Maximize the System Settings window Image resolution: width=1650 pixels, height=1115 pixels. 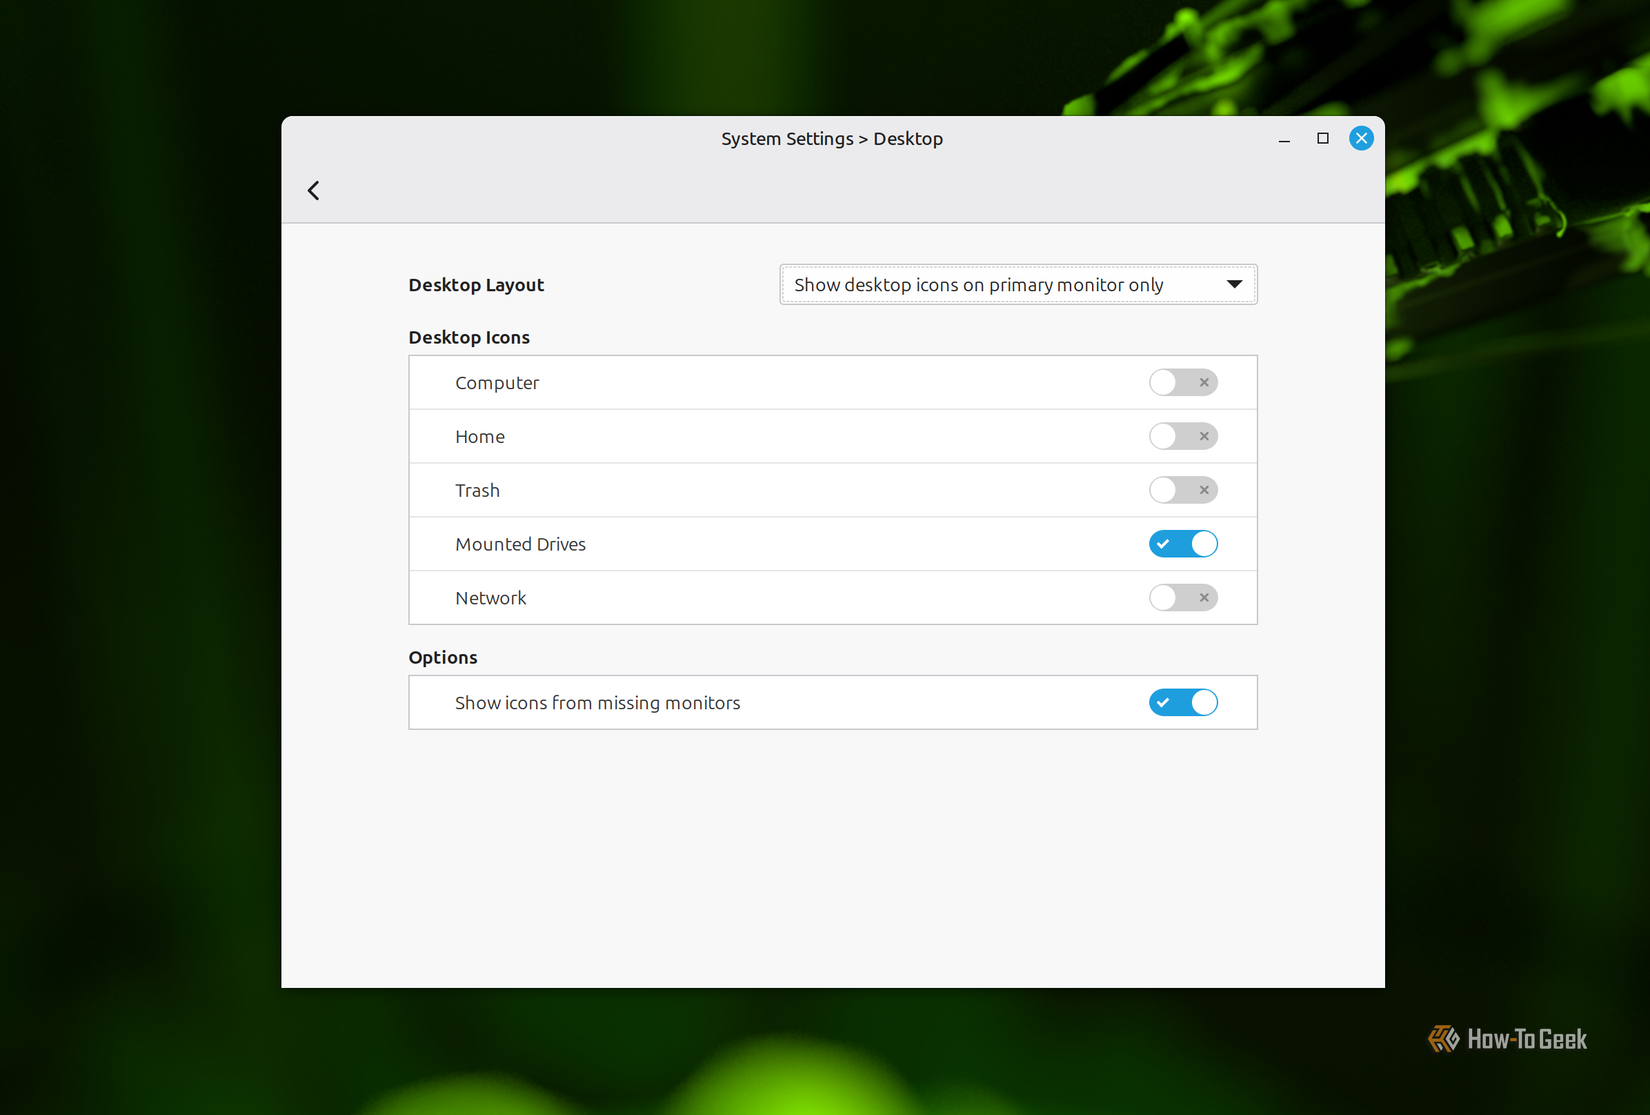tap(1322, 138)
